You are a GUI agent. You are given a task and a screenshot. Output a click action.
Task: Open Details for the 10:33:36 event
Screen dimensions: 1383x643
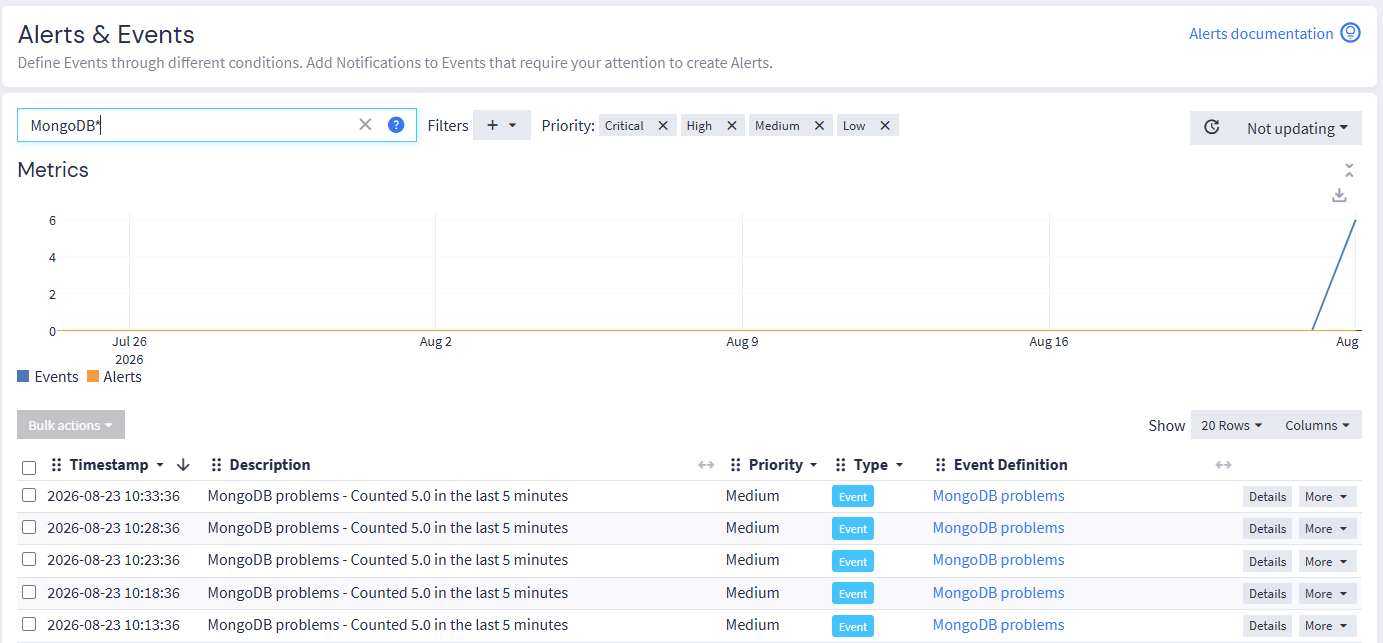coord(1267,496)
